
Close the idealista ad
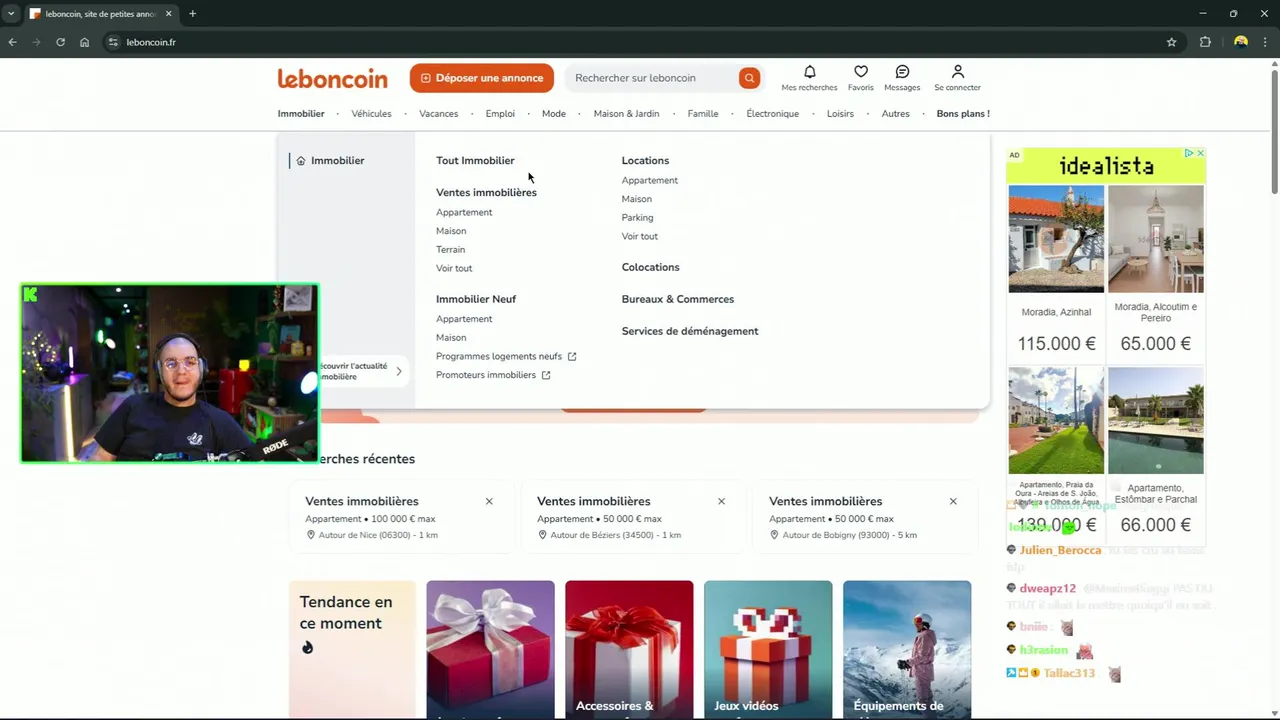[1201, 153]
